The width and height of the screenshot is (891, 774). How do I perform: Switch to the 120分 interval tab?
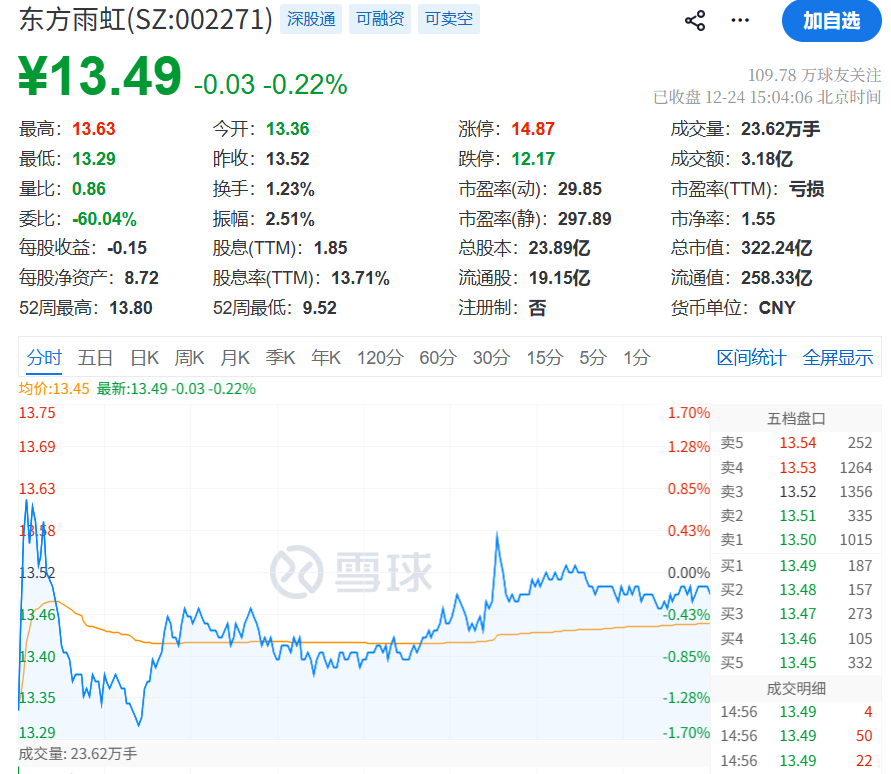[x=379, y=358]
